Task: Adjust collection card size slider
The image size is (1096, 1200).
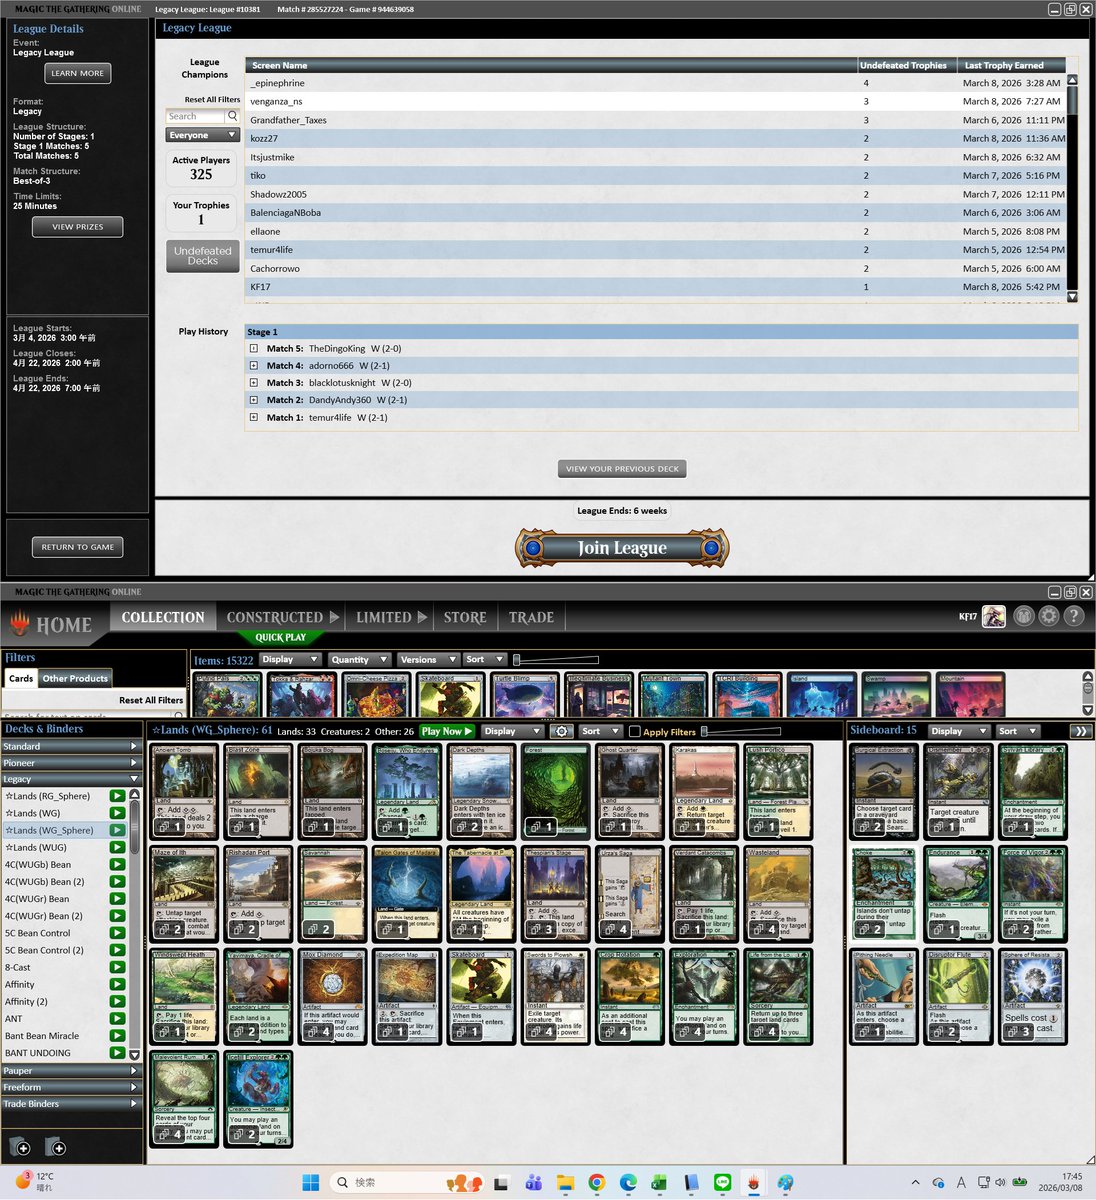Action: 556,659
